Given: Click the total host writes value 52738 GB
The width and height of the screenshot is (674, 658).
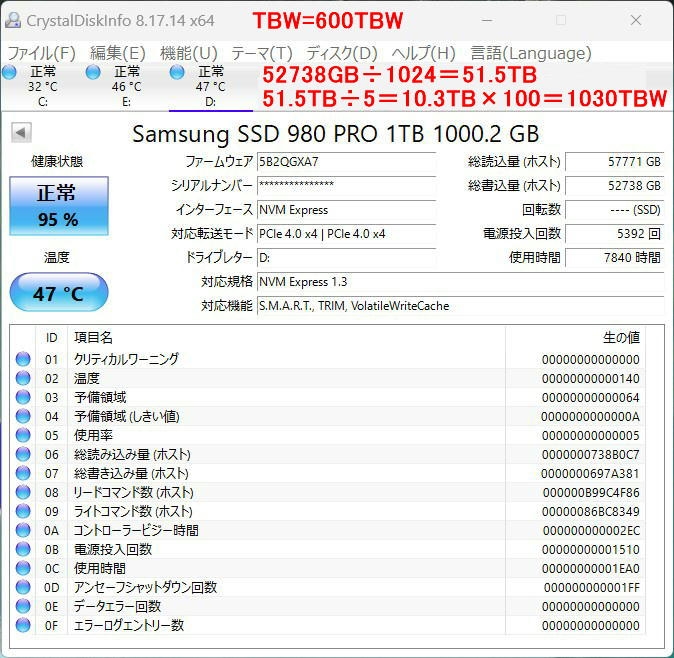Looking at the screenshot, I should (x=615, y=186).
